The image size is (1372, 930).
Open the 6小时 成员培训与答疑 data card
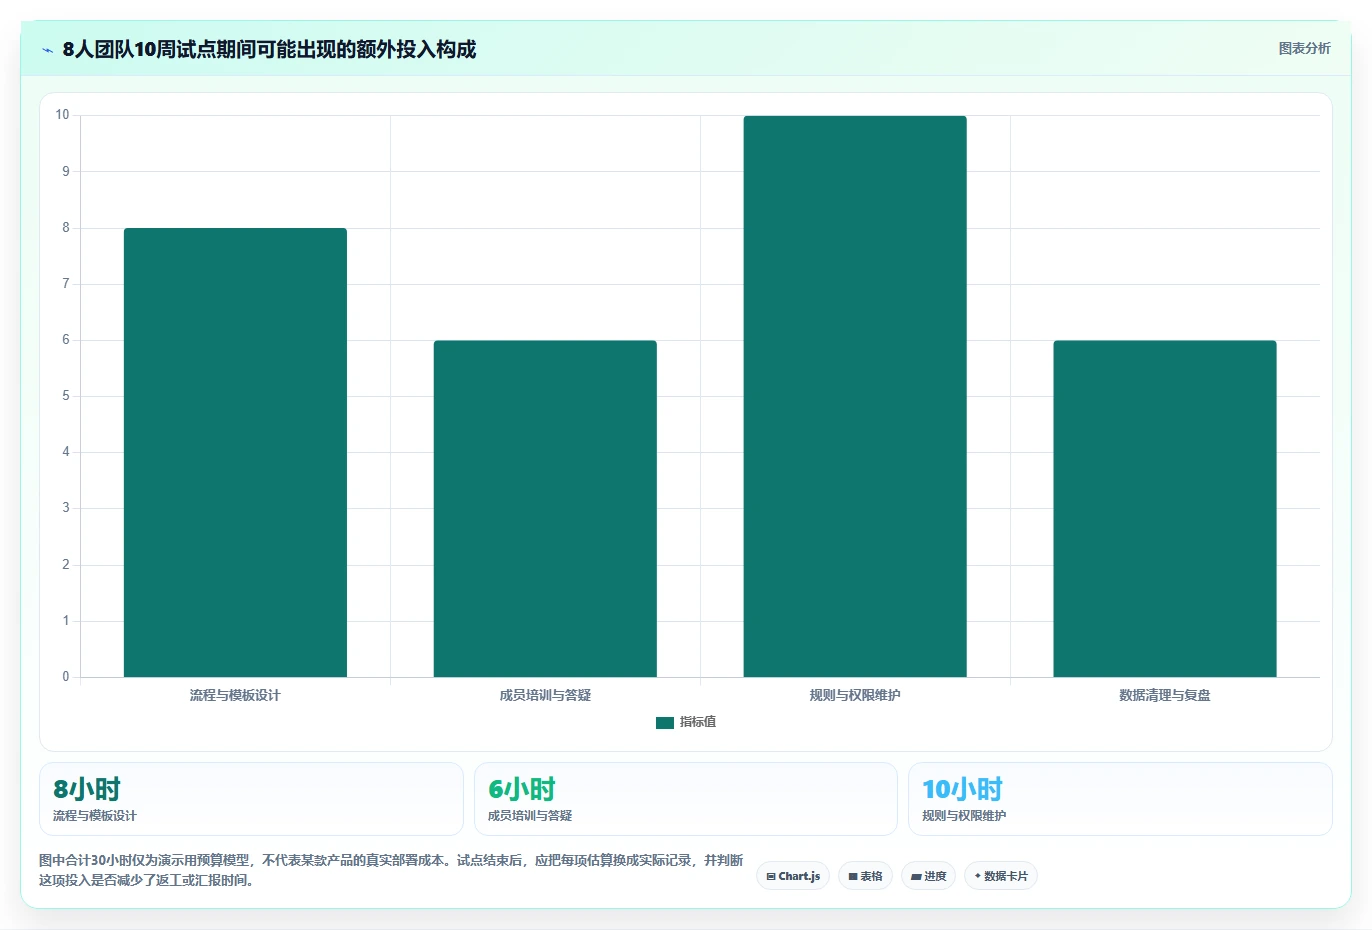(x=686, y=799)
